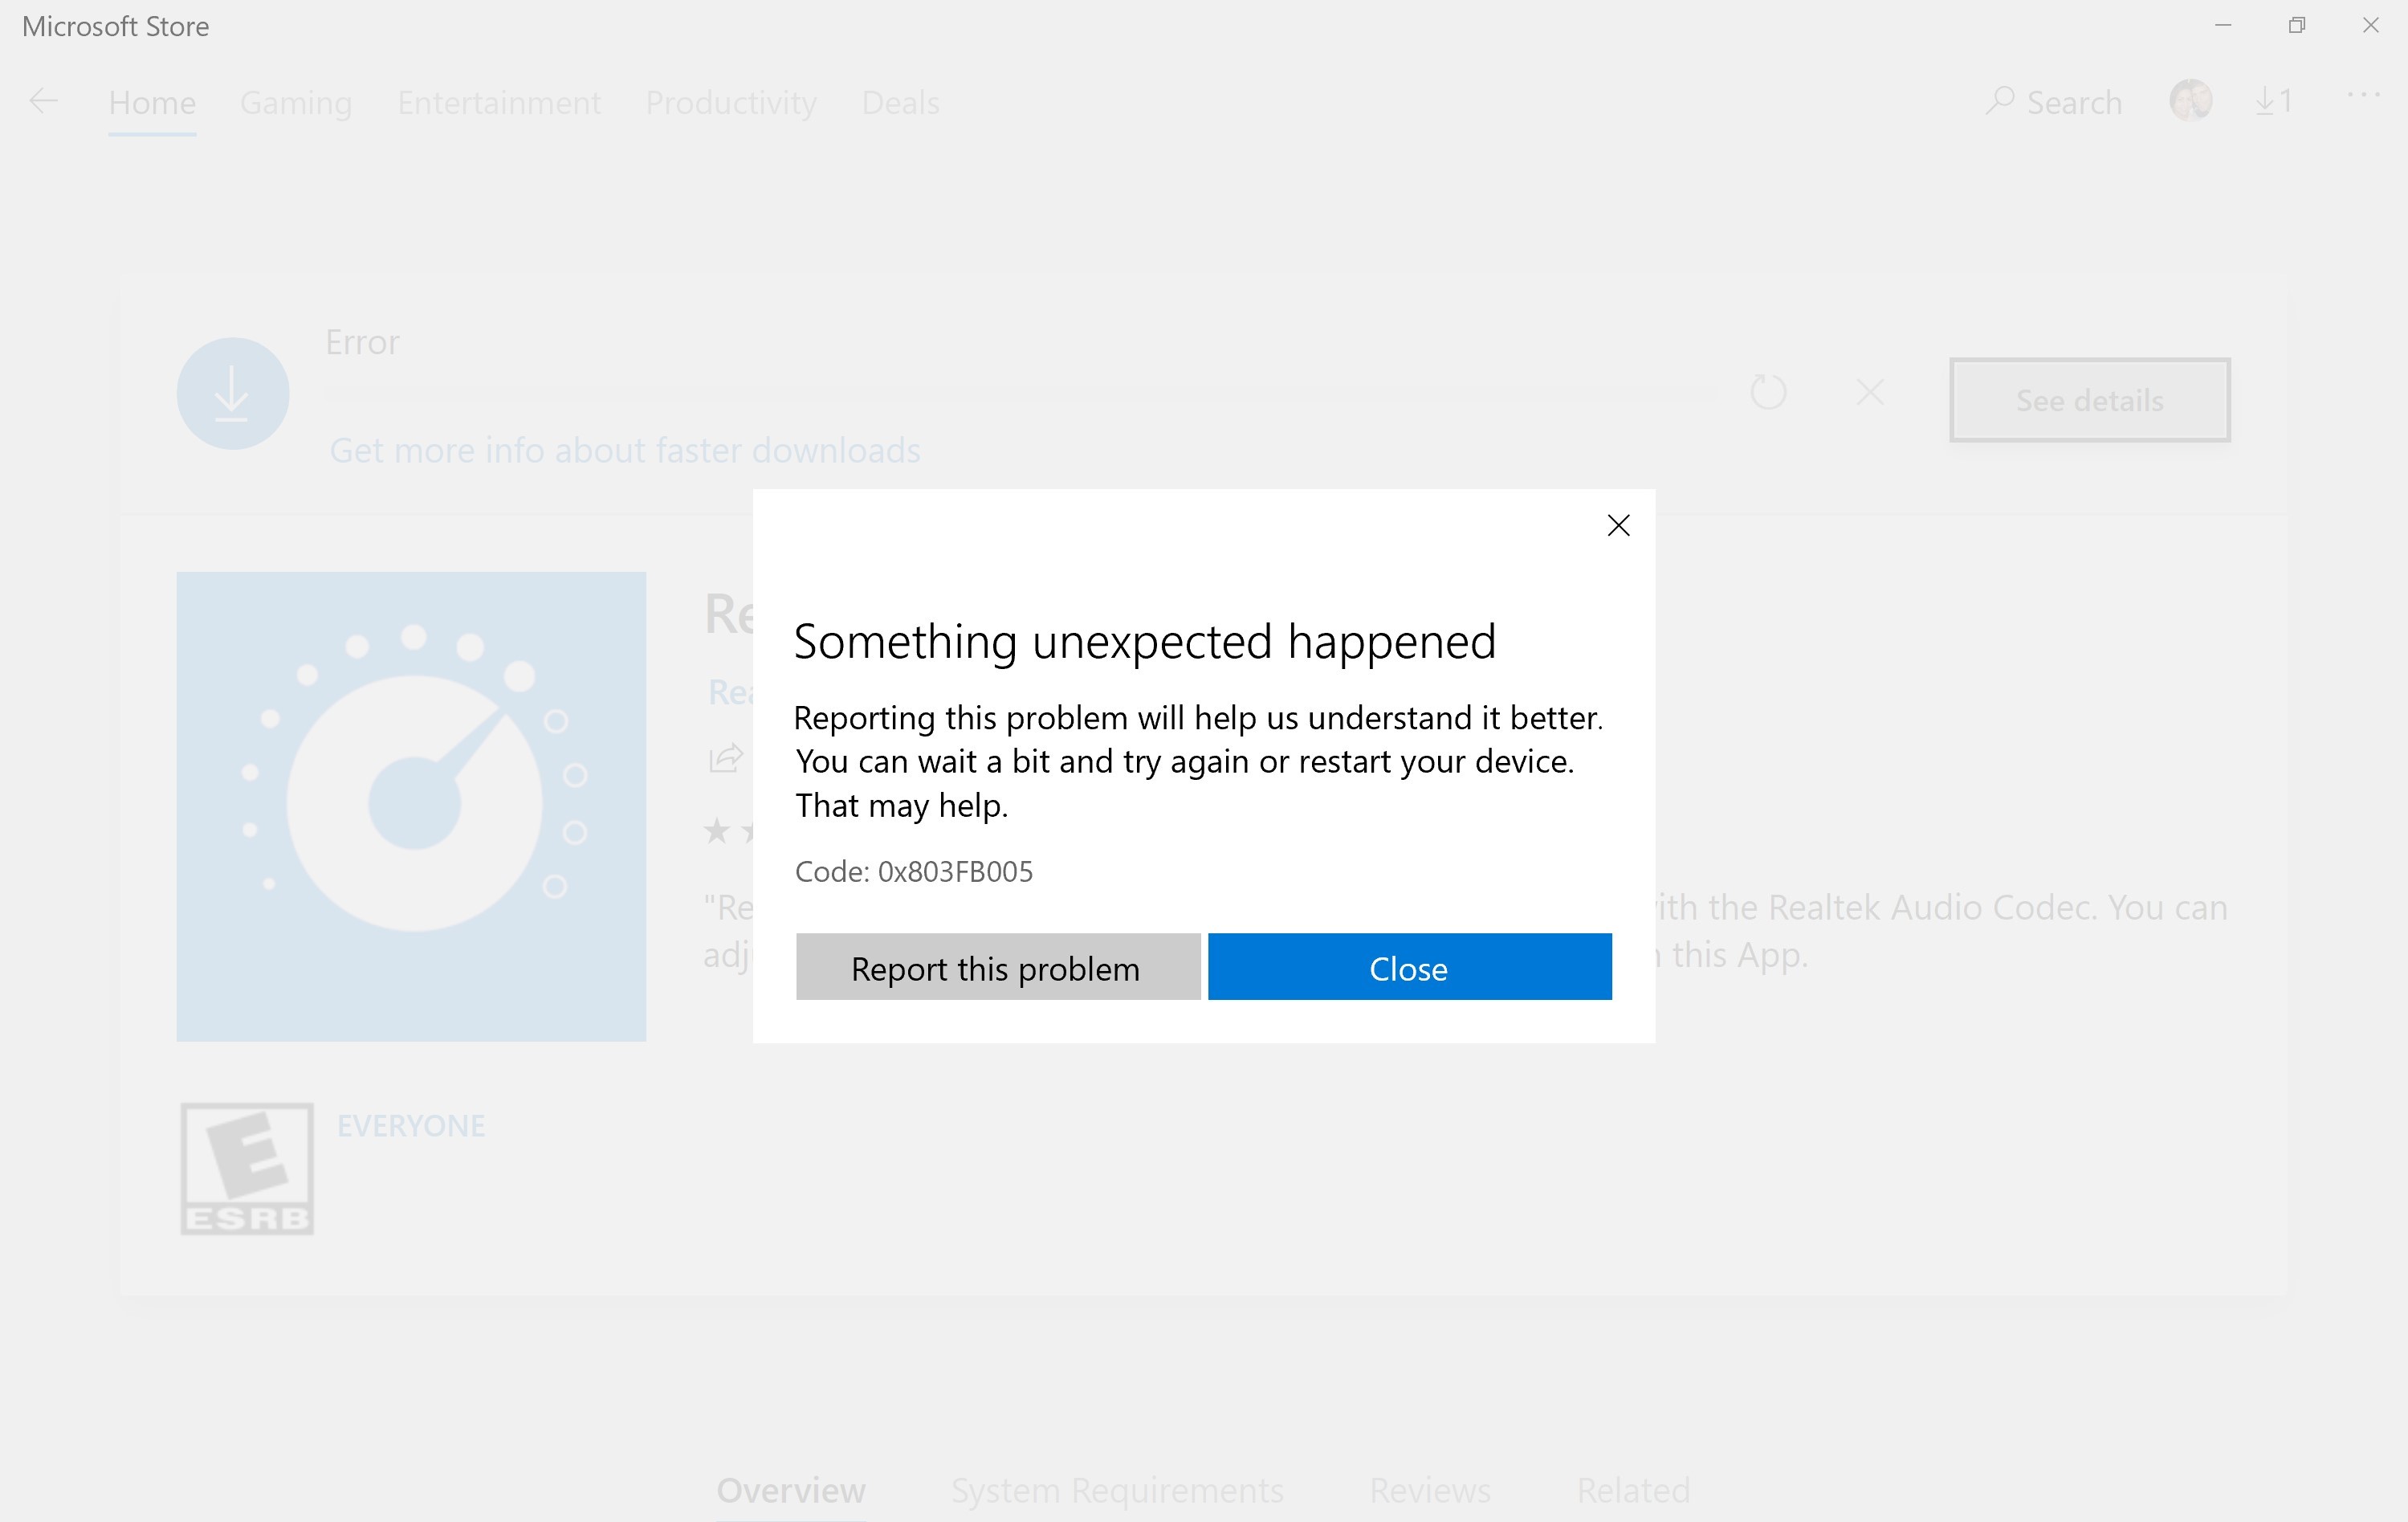Open the user account profile picture

coord(2190,101)
